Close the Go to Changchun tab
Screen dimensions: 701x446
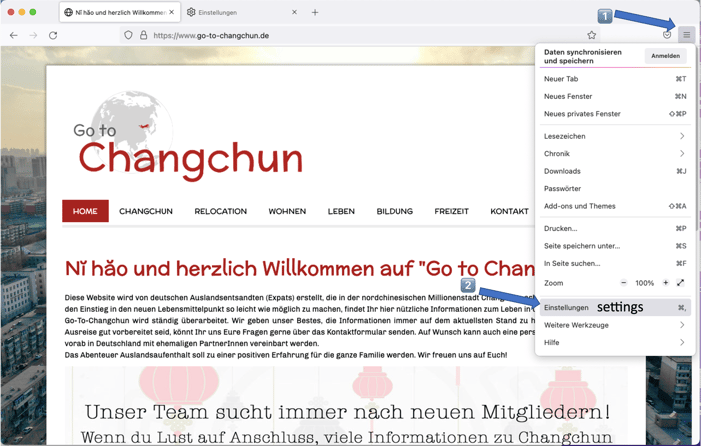(172, 13)
